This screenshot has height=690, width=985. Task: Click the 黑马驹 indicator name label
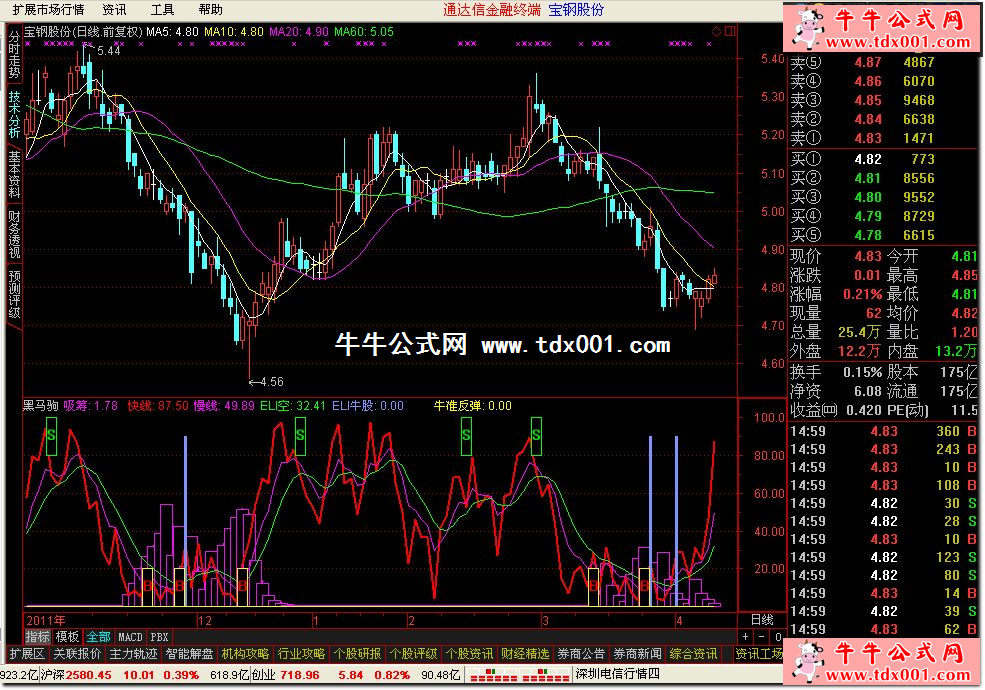pyautogui.click(x=41, y=406)
